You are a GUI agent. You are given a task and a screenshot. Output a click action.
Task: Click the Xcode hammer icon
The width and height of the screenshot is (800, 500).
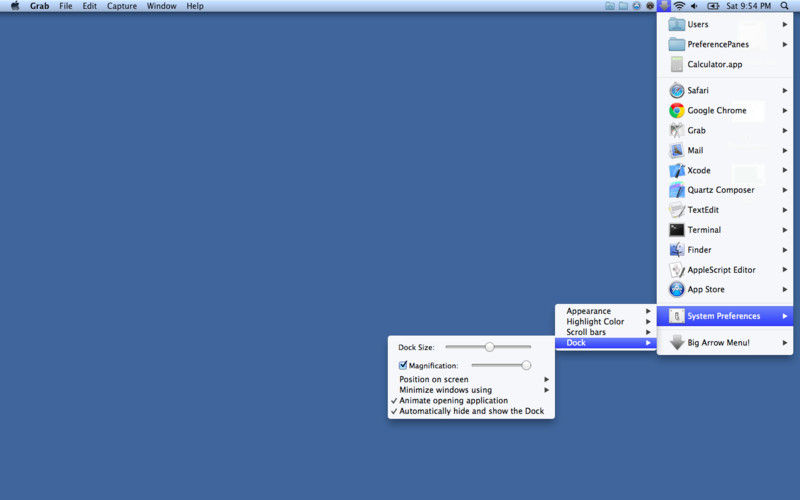pyautogui.click(x=677, y=170)
